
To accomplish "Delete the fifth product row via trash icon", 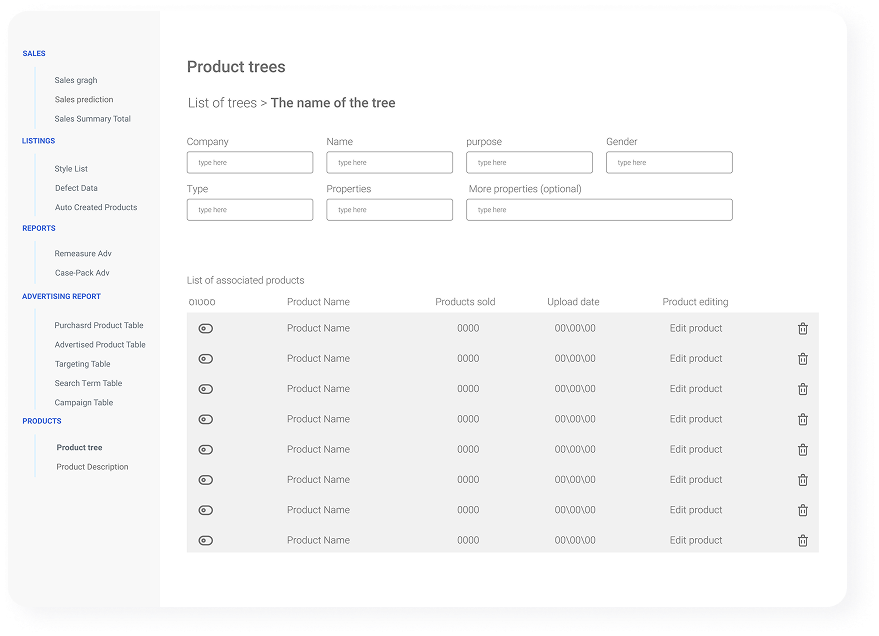I will 802,449.
